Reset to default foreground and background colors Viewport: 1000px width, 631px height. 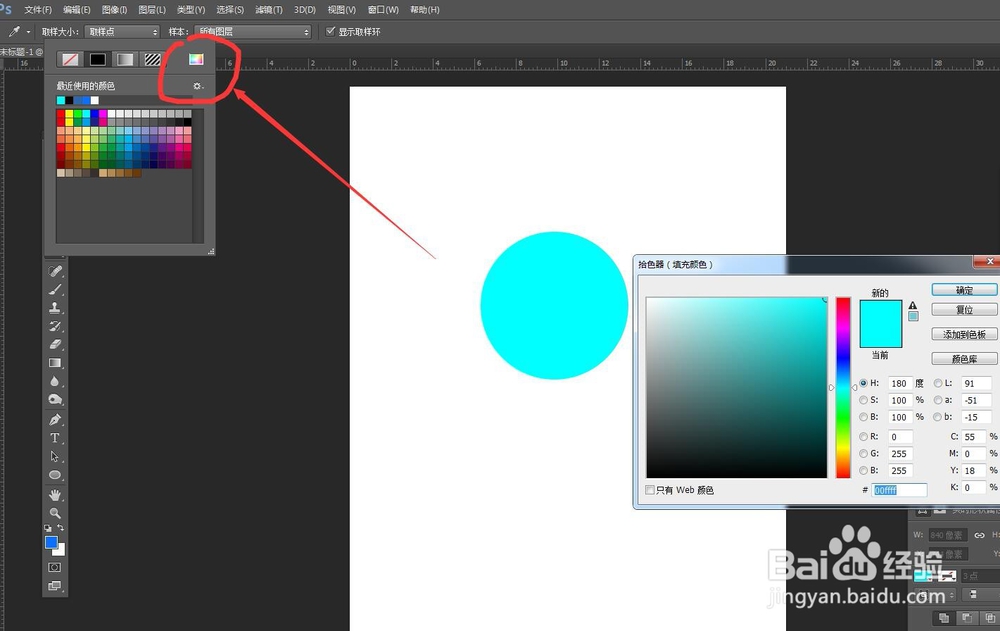click(x=48, y=528)
